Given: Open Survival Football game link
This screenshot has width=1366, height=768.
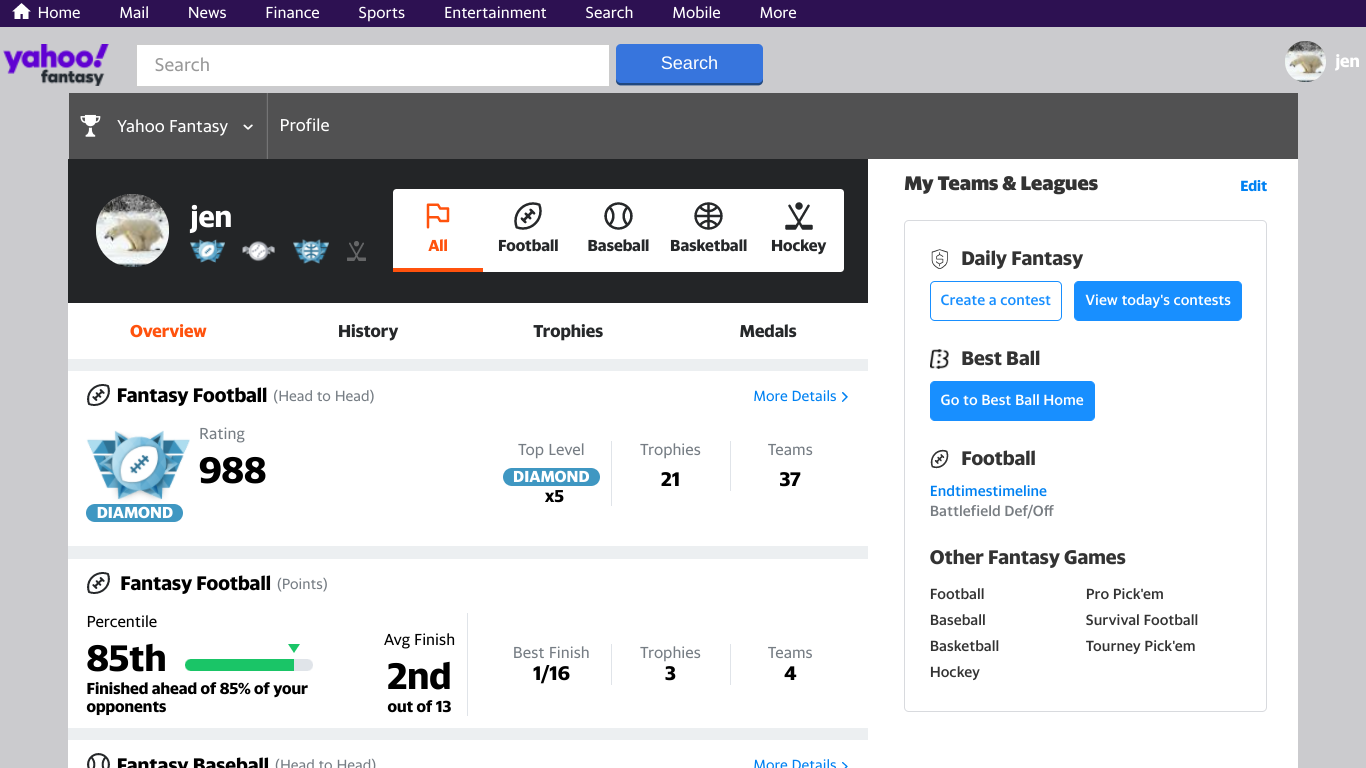Looking at the screenshot, I should pos(1142,620).
